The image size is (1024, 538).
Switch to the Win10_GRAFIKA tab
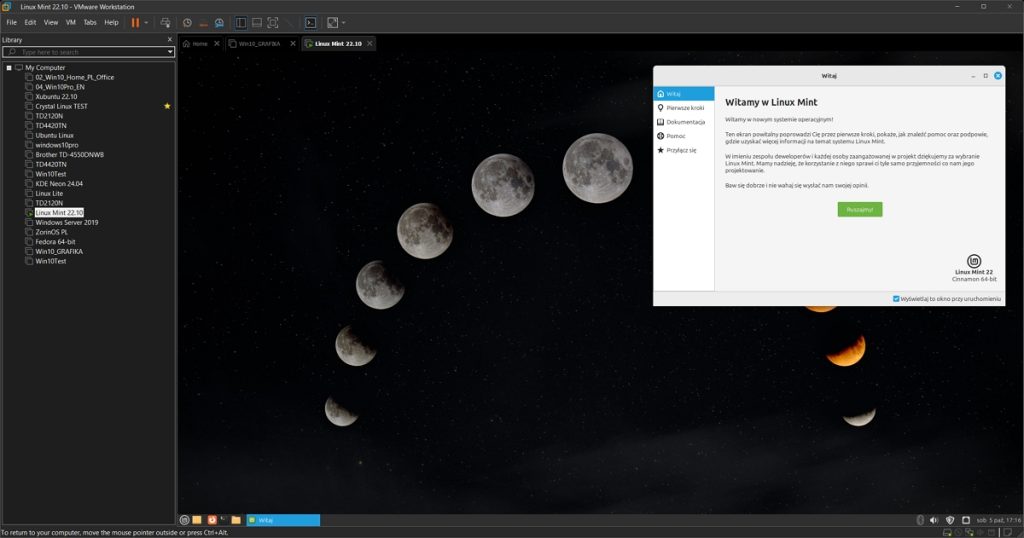pyautogui.click(x=258, y=44)
